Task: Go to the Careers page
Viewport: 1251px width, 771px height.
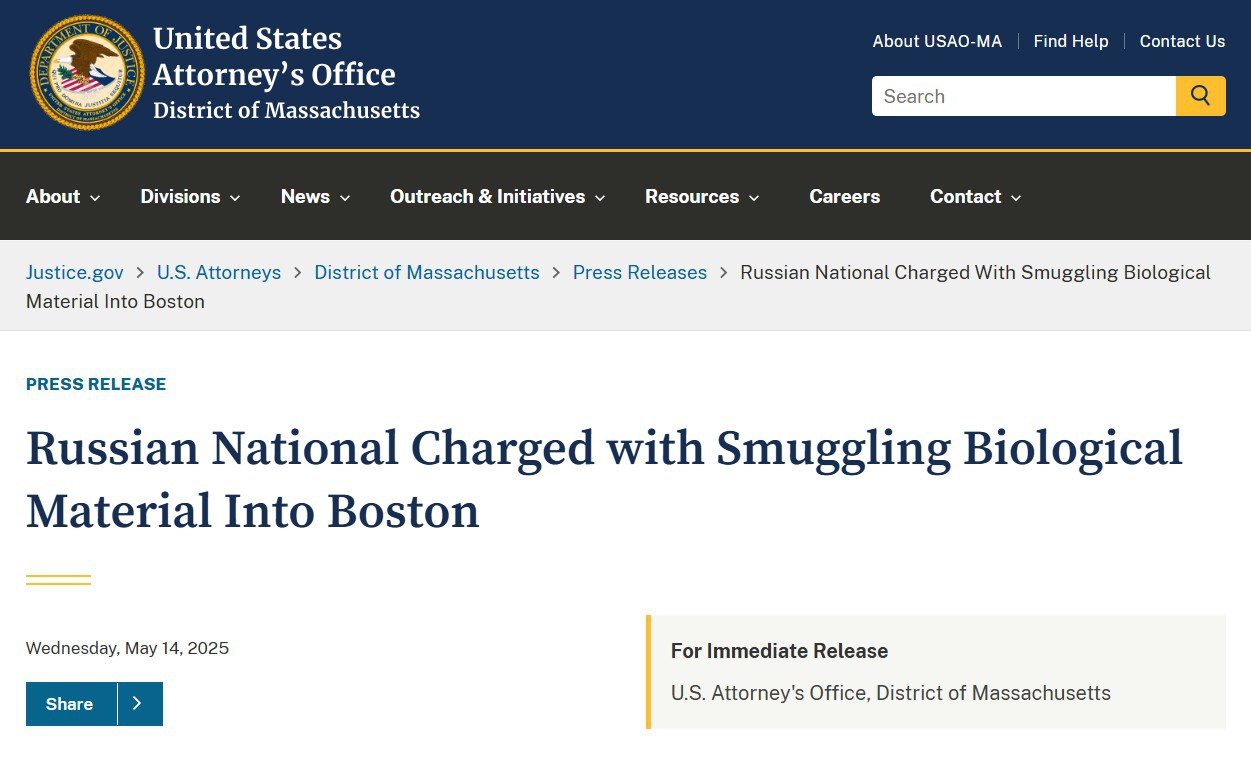Action: click(845, 197)
